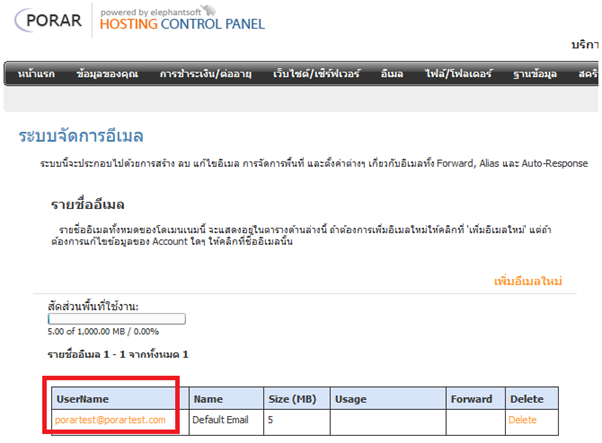602x443 pixels.
Task: Open the porartest@porartest.com account
Action: point(110,420)
